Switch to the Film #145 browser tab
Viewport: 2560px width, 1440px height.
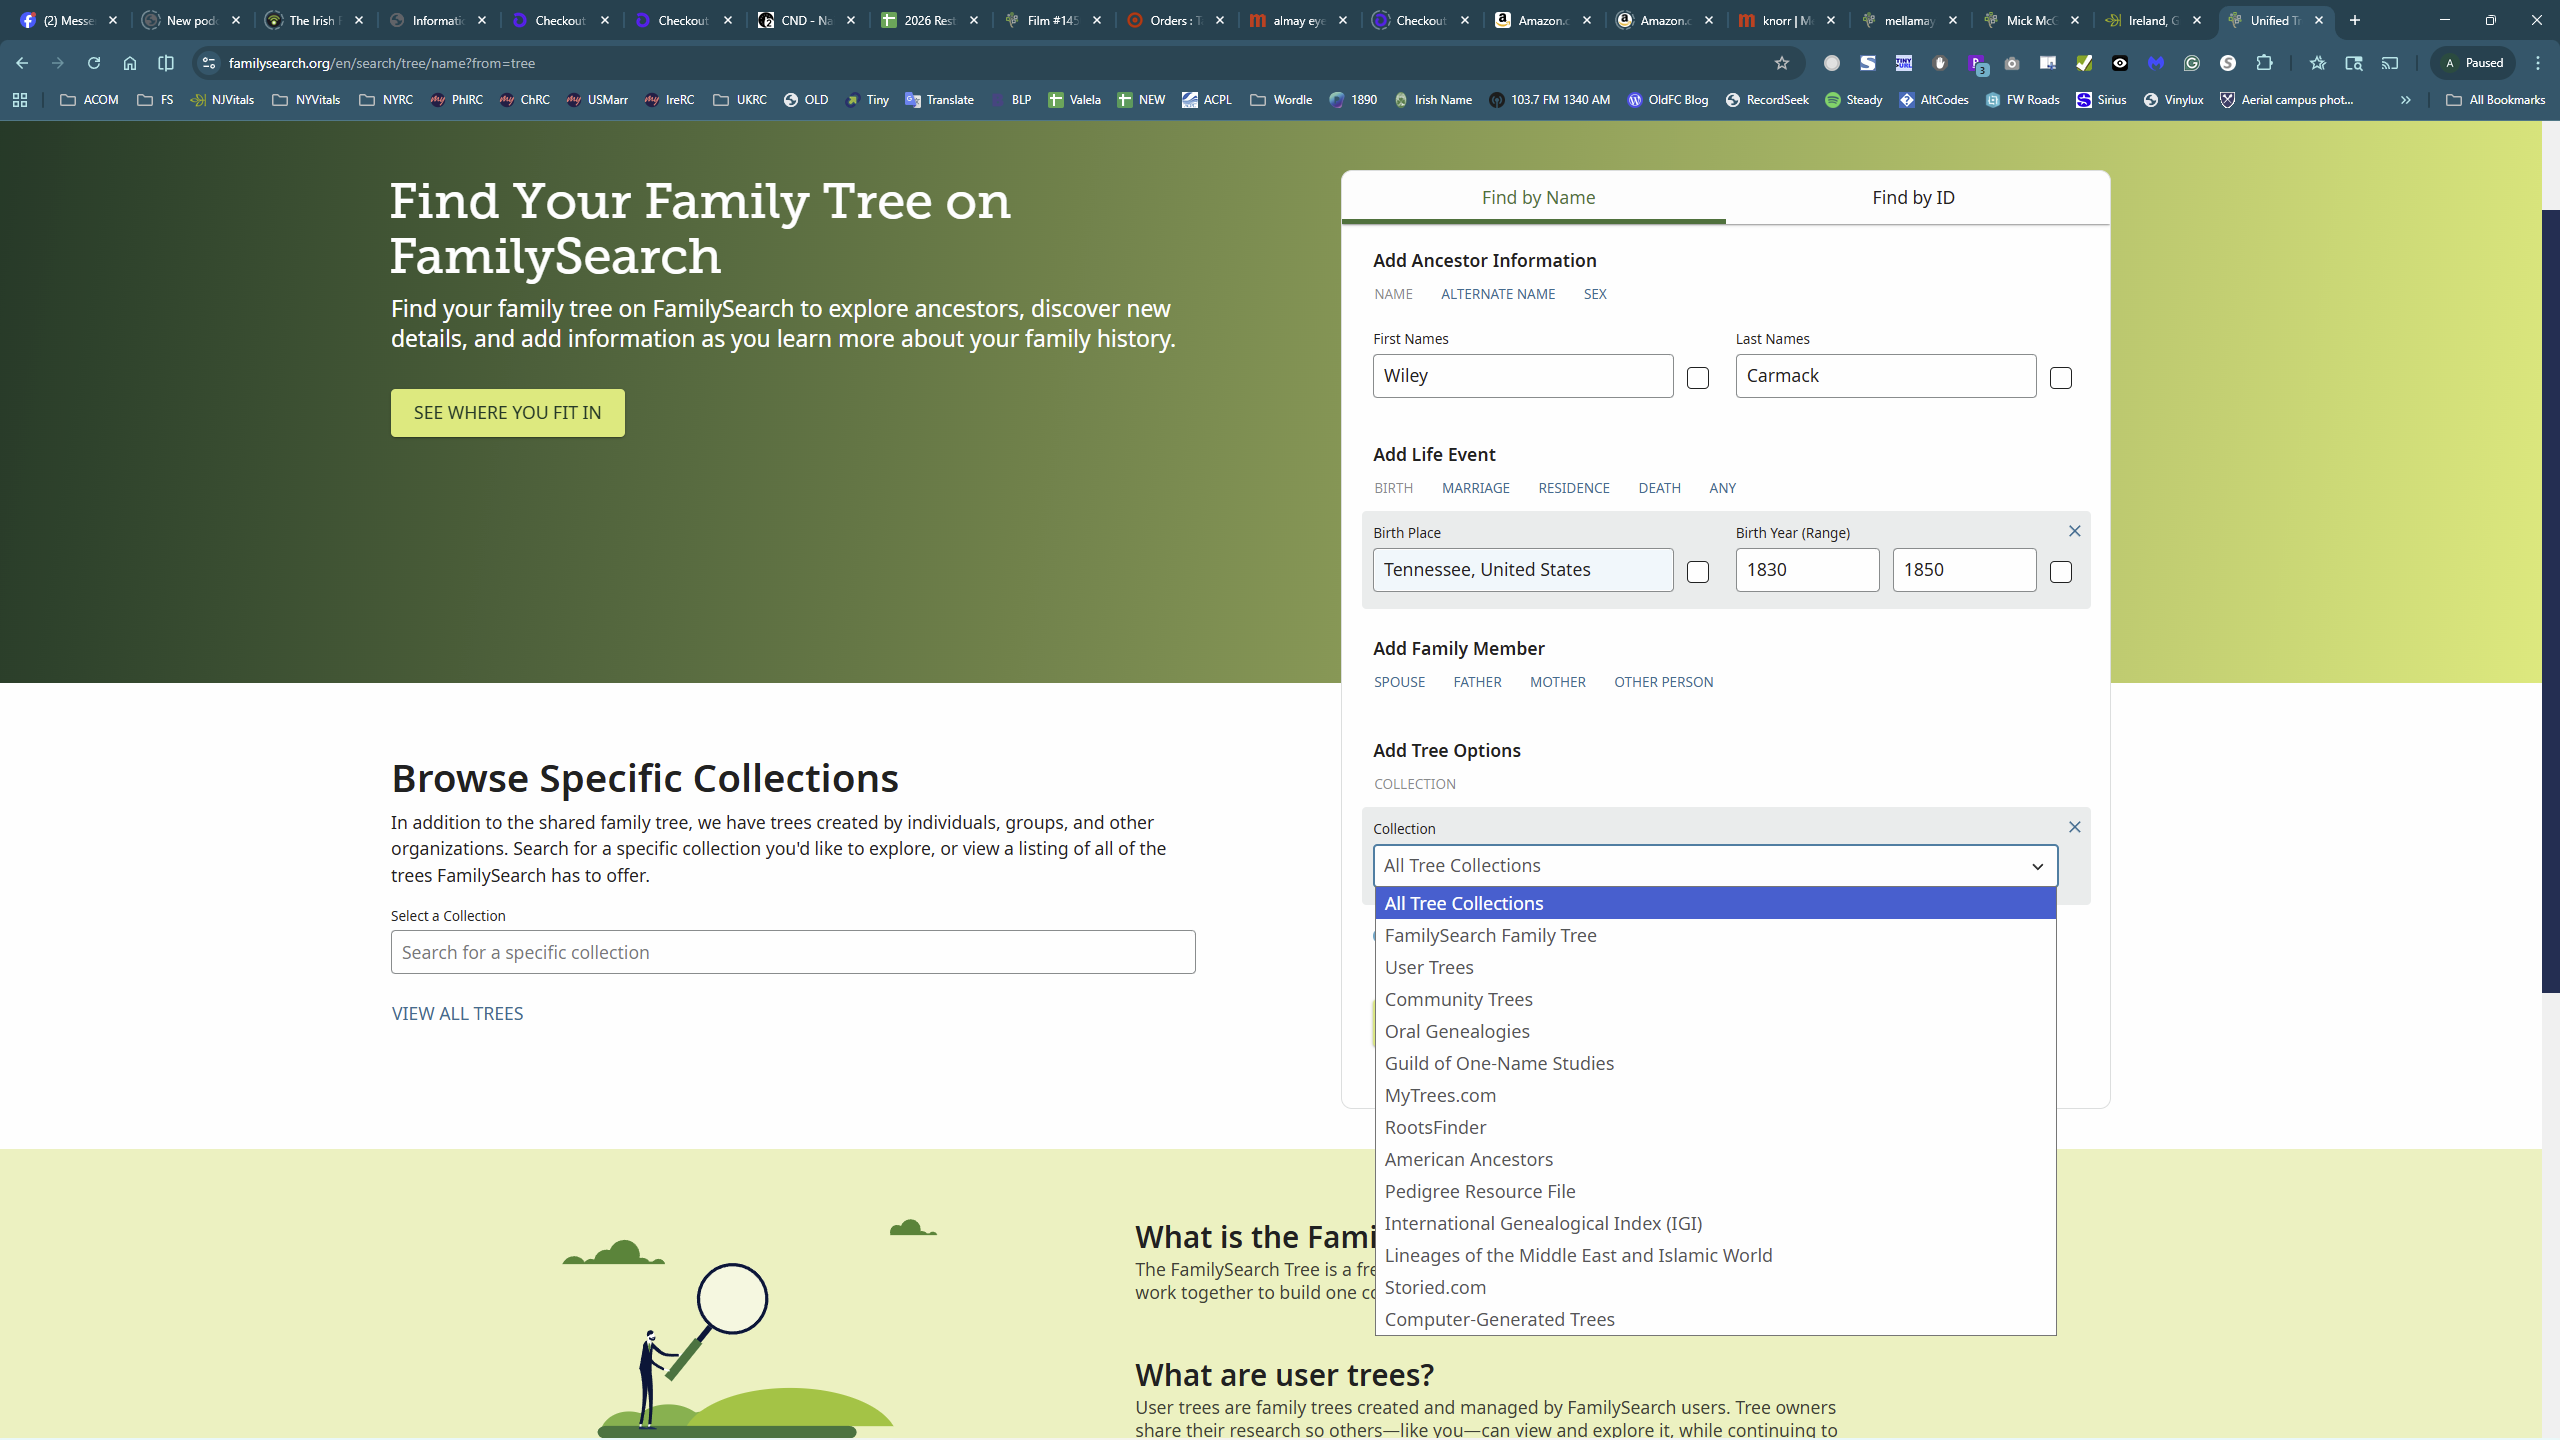pos(1054,20)
